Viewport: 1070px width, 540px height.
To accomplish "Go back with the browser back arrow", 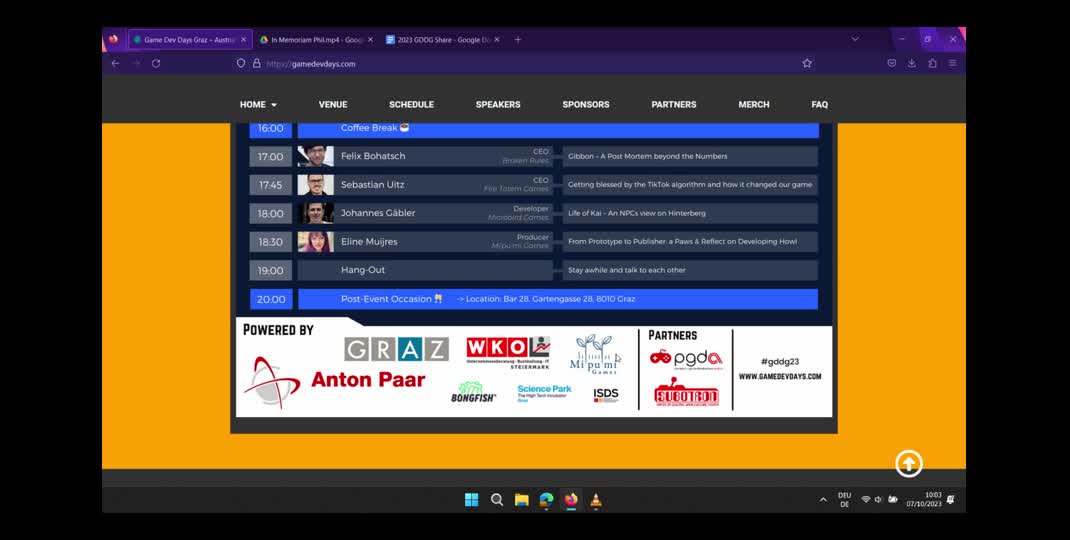I will 115,63.
